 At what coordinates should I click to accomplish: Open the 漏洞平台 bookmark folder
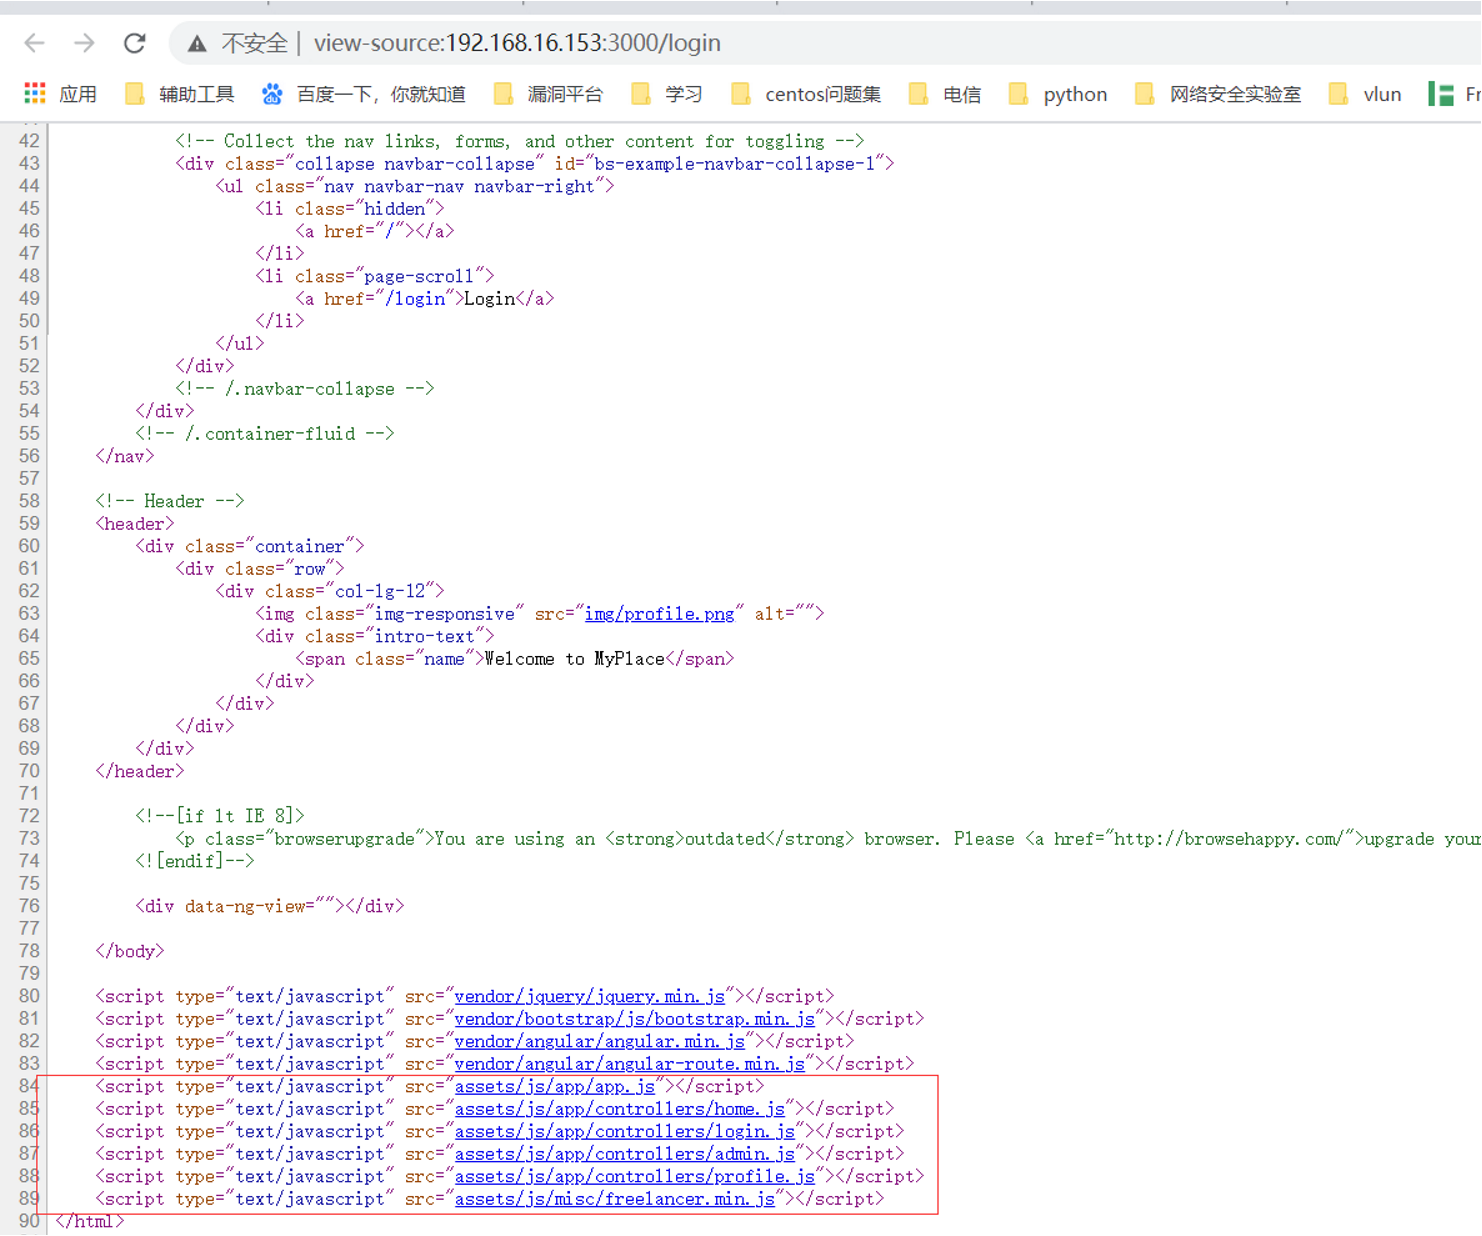[x=549, y=94]
